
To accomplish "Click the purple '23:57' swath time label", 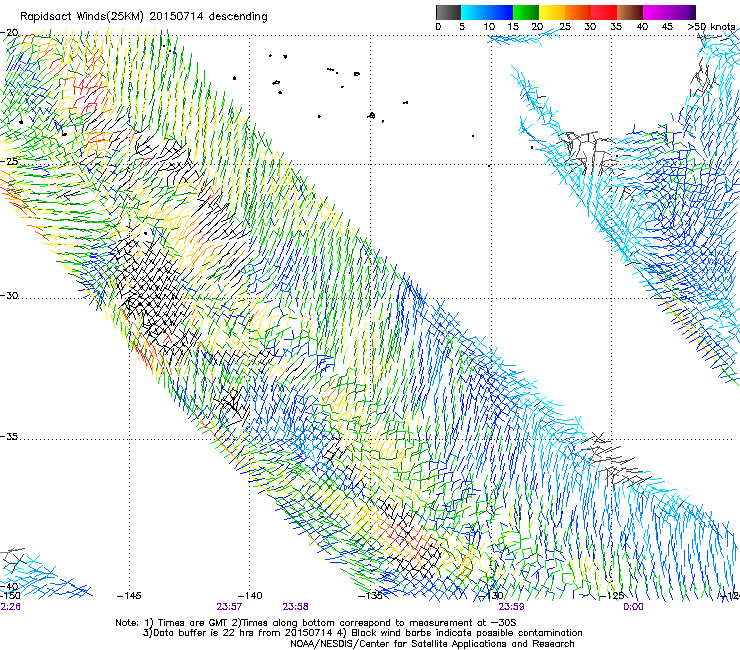I will (229, 607).
